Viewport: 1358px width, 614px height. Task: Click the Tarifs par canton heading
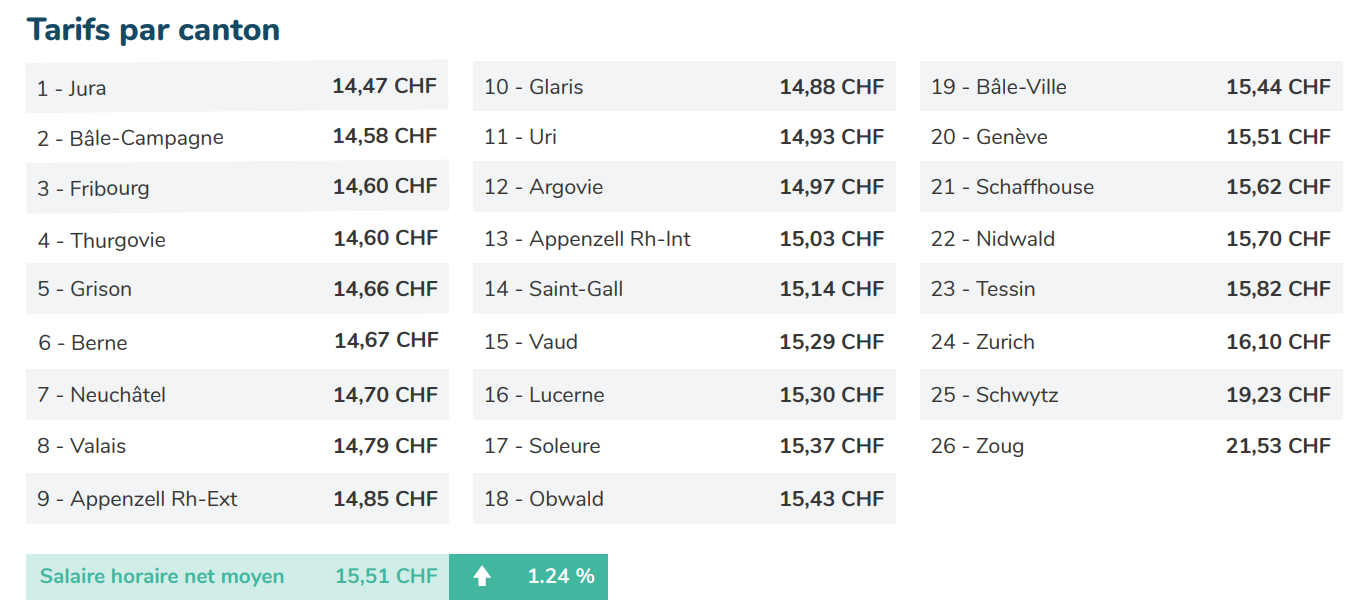pos(153,30)
